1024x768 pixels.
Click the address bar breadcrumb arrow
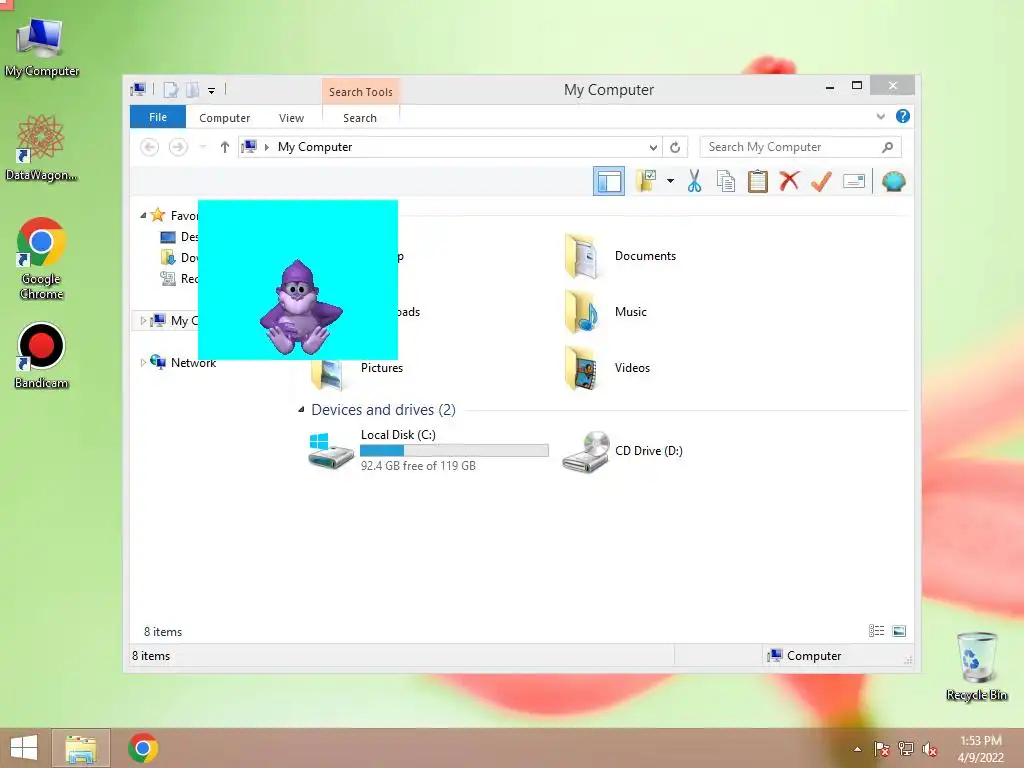click(x=266, y=147)
